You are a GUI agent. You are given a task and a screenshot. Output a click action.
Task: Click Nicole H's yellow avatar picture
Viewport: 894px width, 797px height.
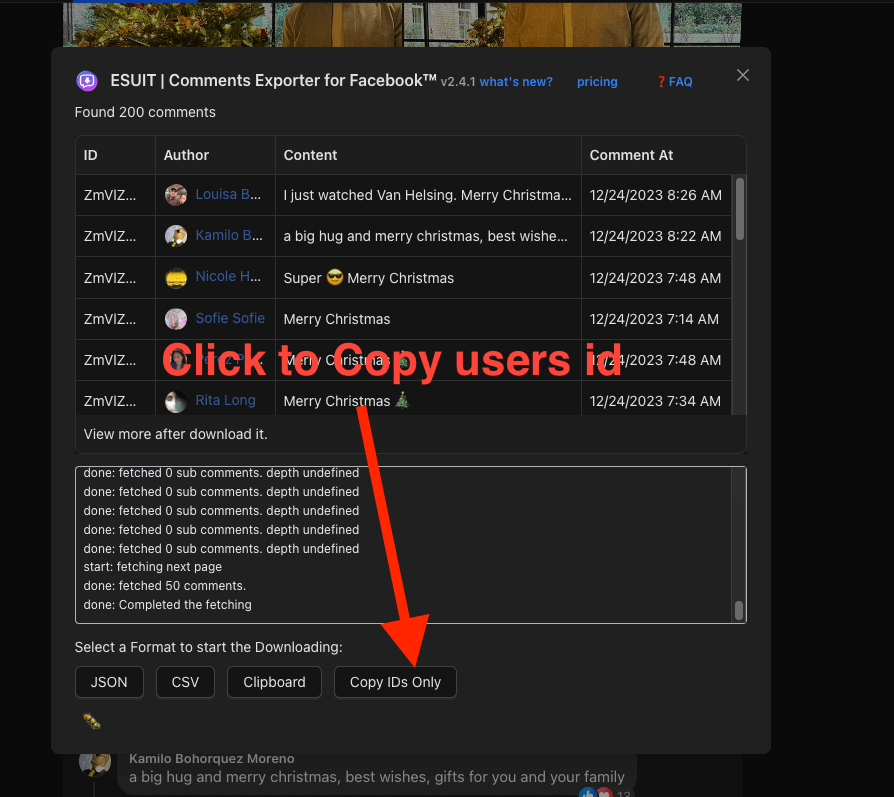[x=176, y=277]
